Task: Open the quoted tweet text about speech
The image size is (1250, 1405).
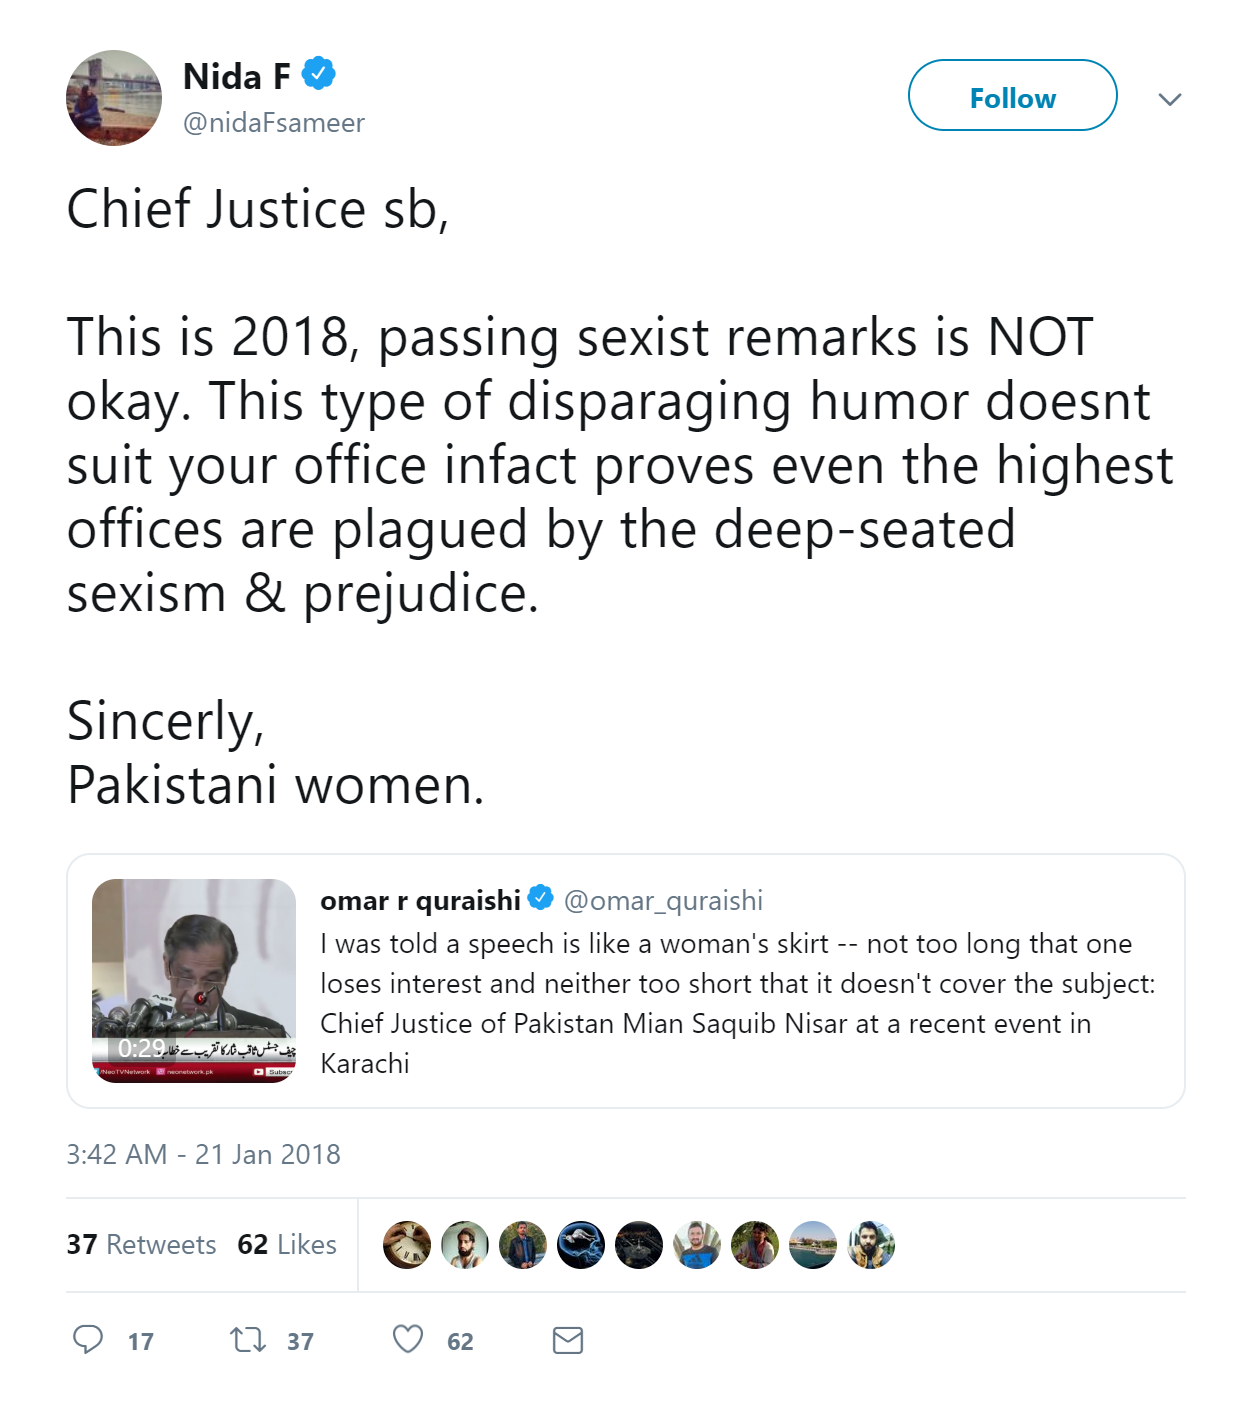Action: (737, 1003)
